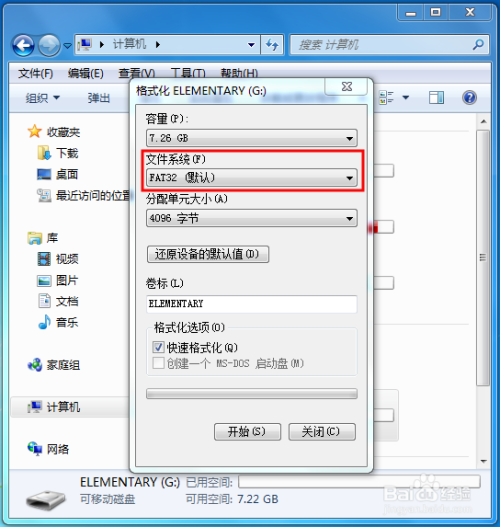Open the 文件系统 FAT32 dropdown

(252, 177)
